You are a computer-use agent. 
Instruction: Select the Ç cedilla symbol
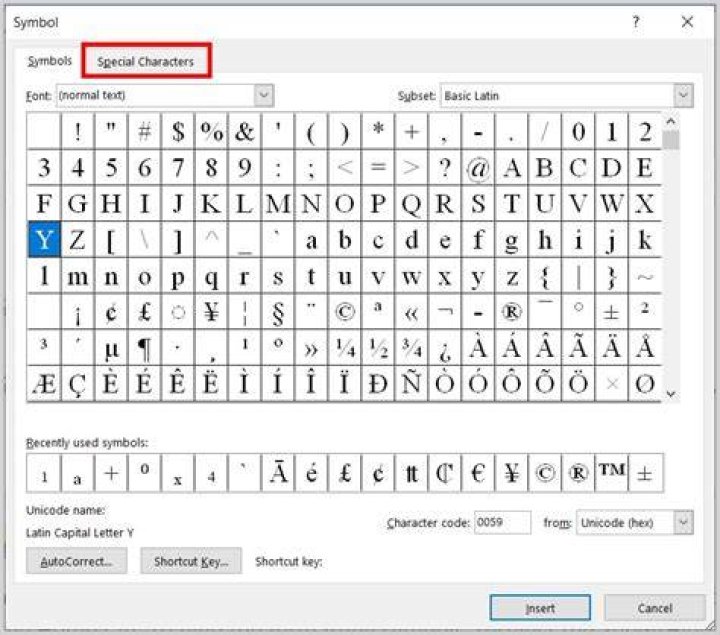click(78, 384)
